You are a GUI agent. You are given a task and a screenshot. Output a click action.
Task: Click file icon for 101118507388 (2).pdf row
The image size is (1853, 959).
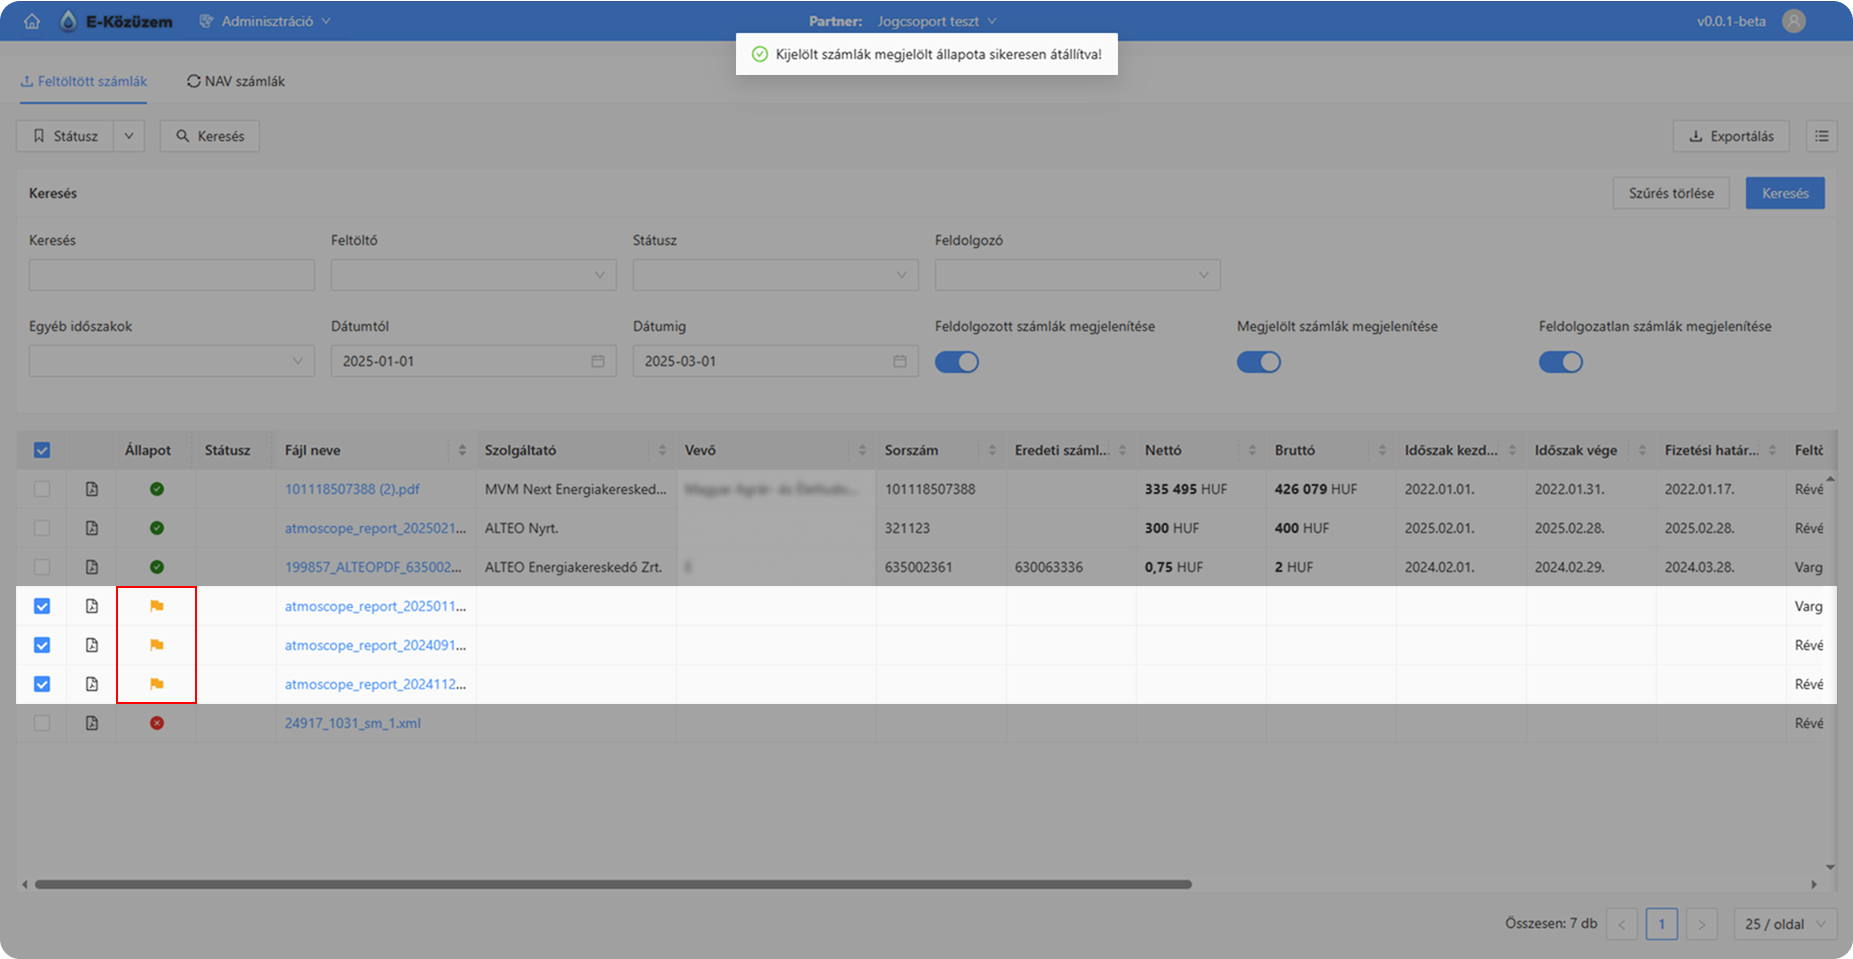pyautogui.click(x=92, y=489)
